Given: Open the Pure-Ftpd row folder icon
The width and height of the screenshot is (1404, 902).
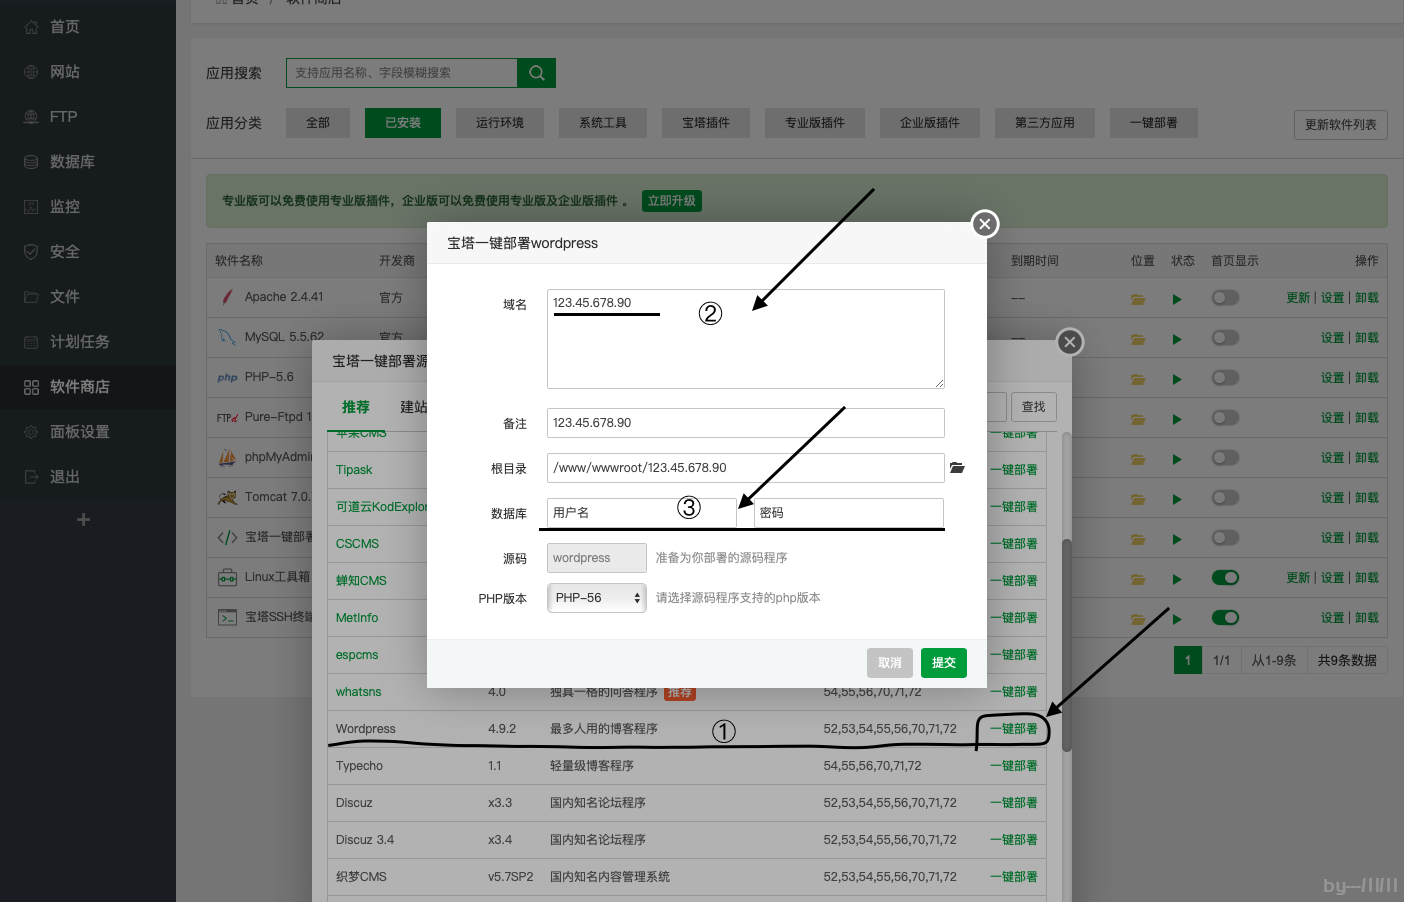Looking at the screenshot, I should point(1138,419).
